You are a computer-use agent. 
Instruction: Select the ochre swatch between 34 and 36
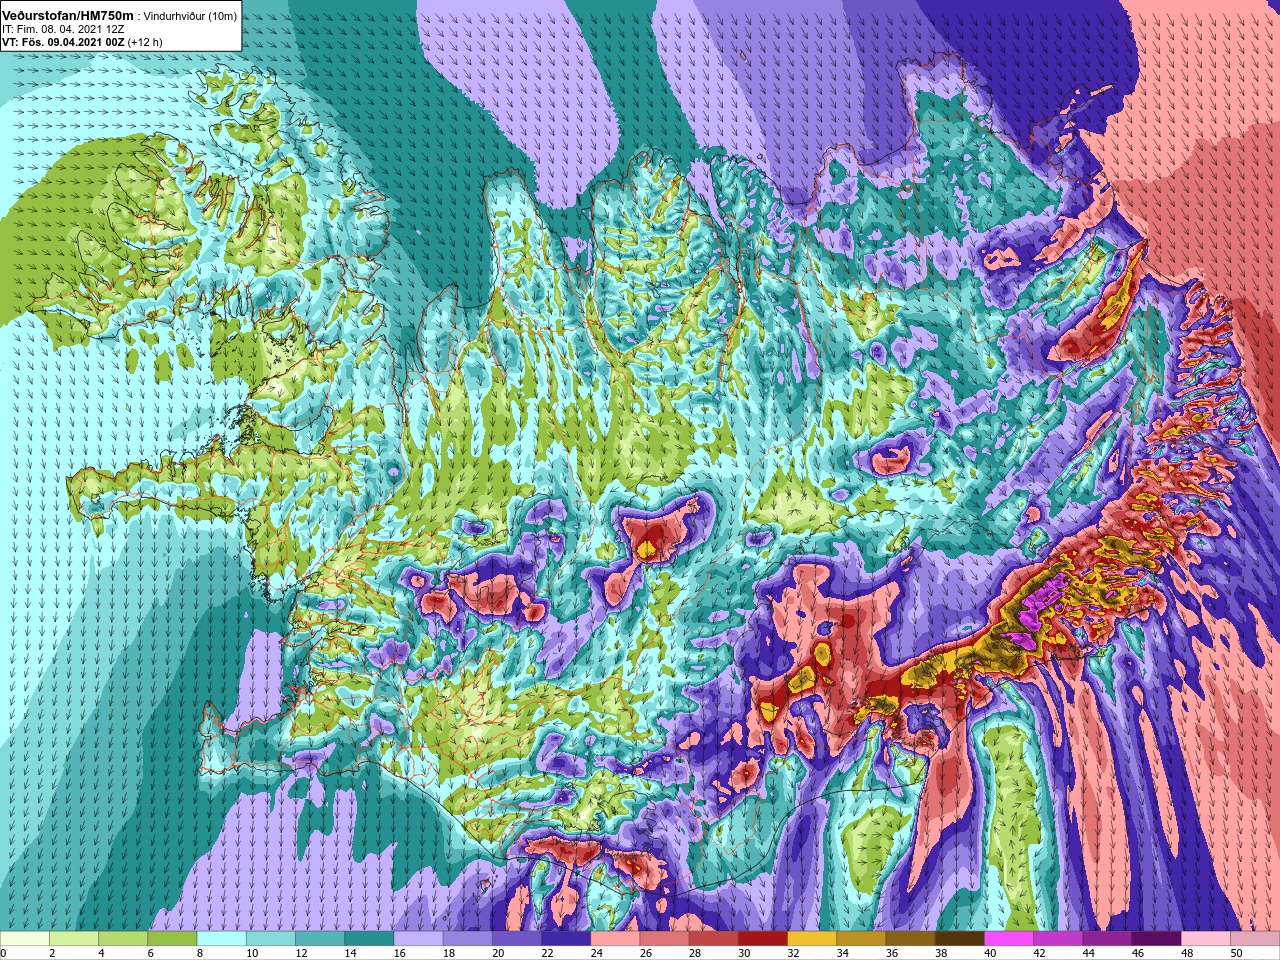861,939
